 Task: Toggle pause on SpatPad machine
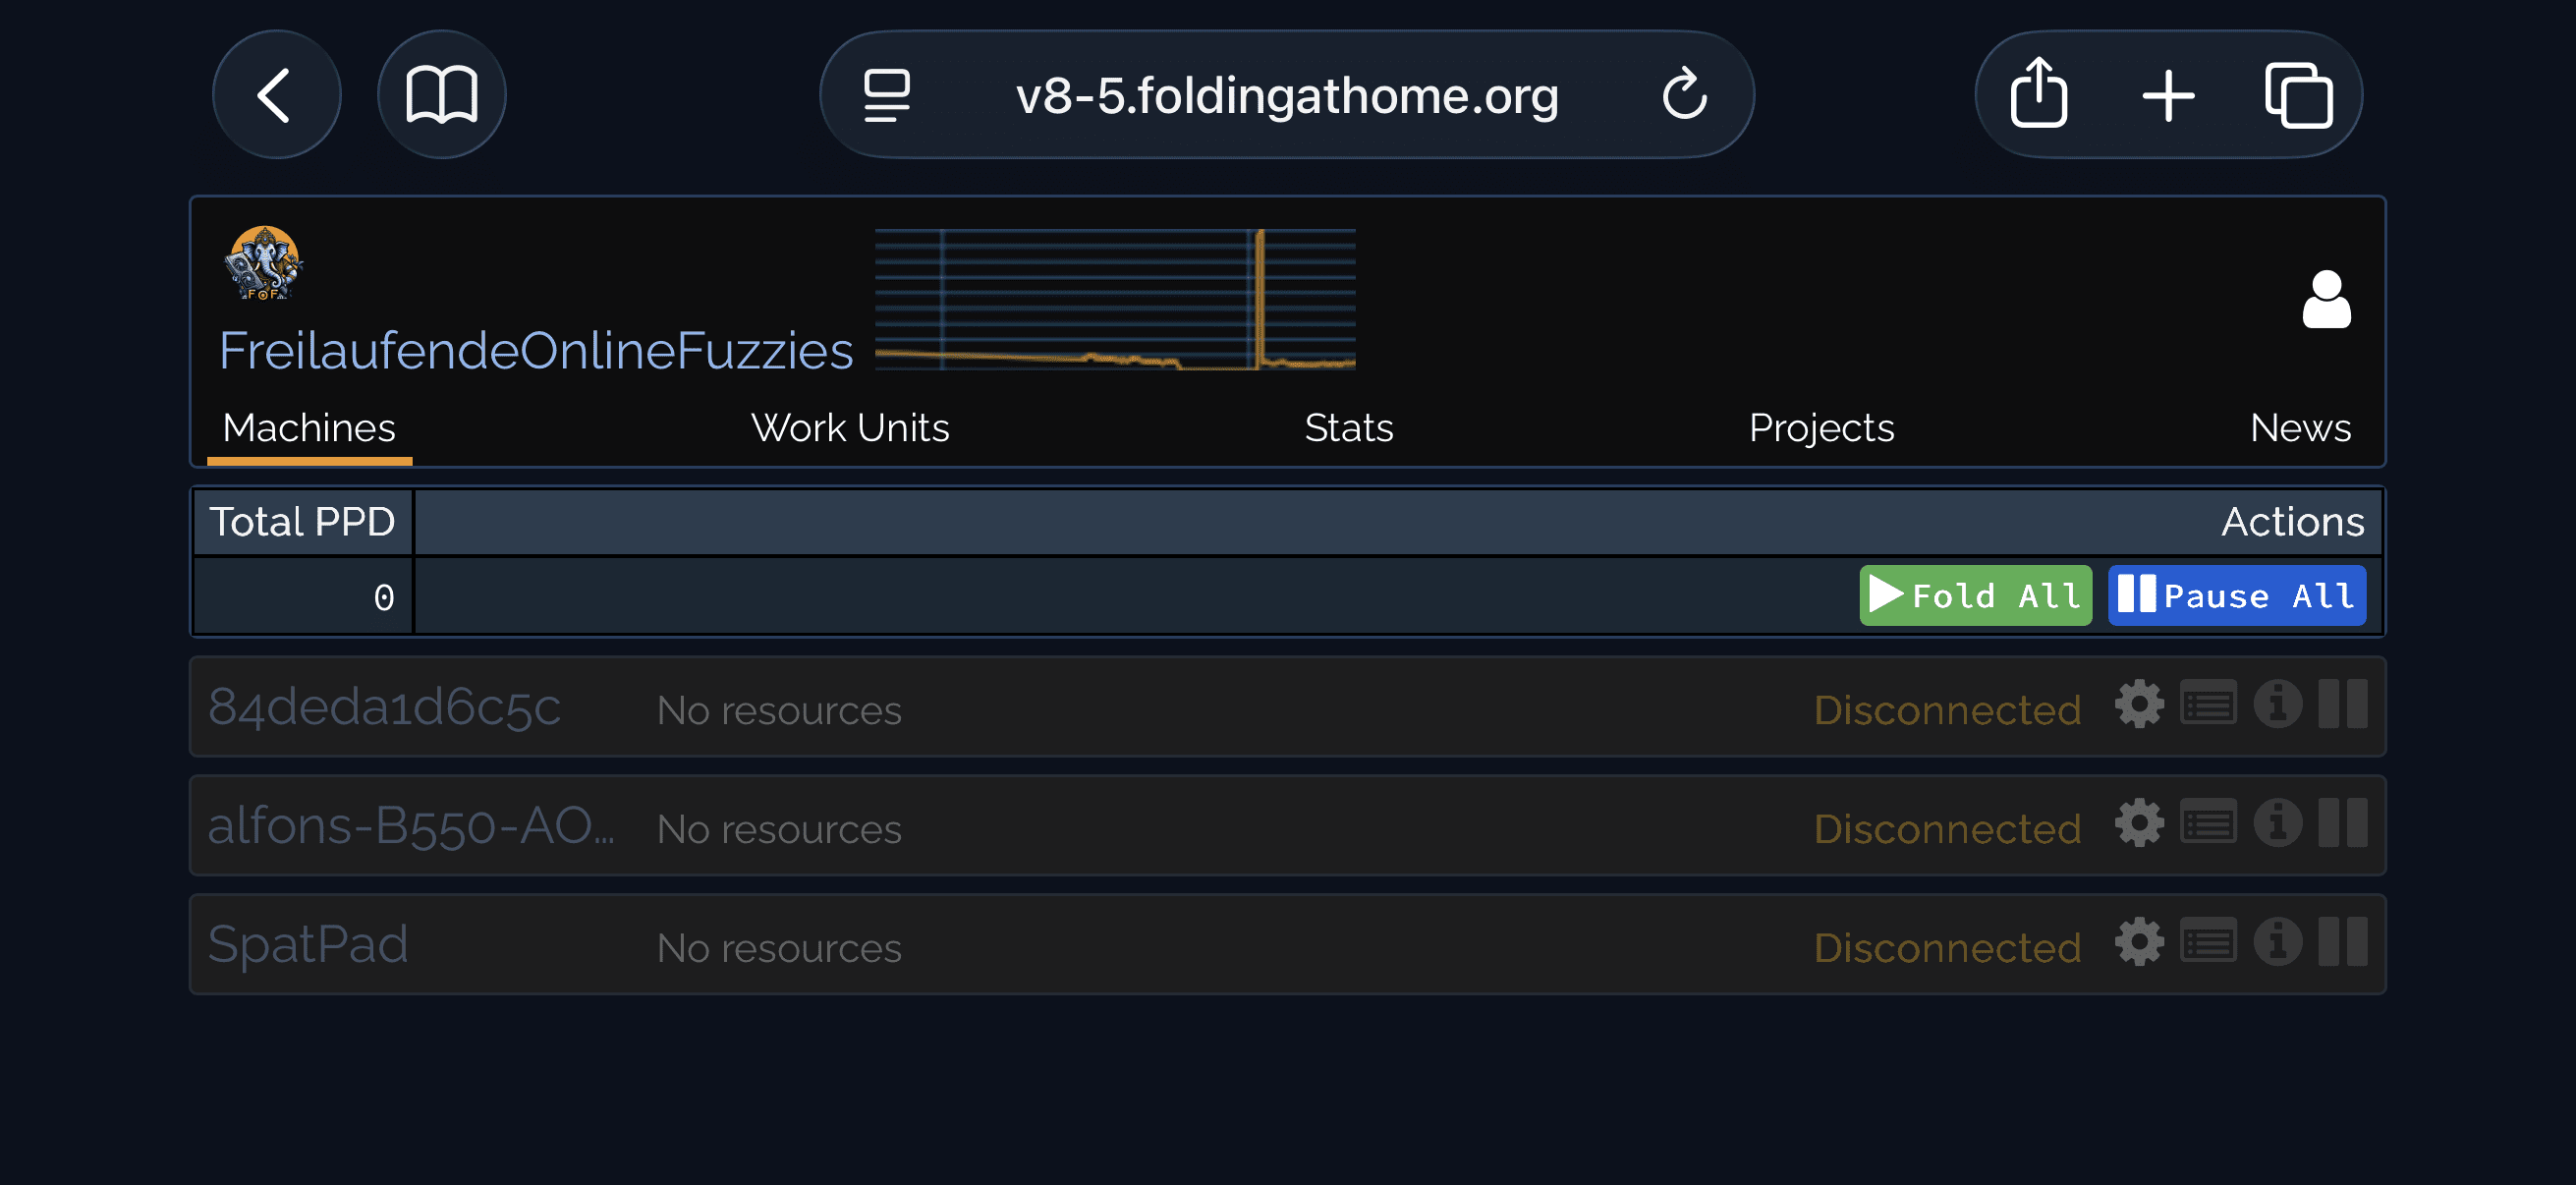click(x=2342, y=943)
